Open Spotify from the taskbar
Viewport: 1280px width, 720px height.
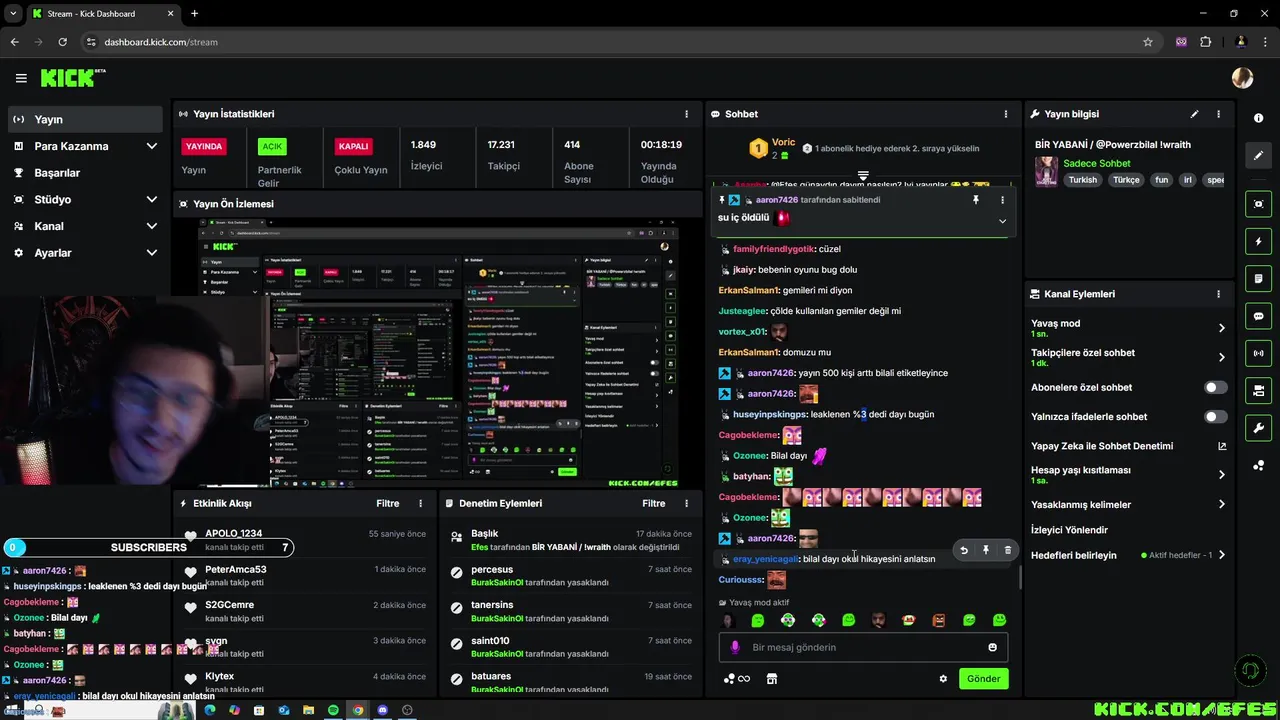tap(333, 710)
